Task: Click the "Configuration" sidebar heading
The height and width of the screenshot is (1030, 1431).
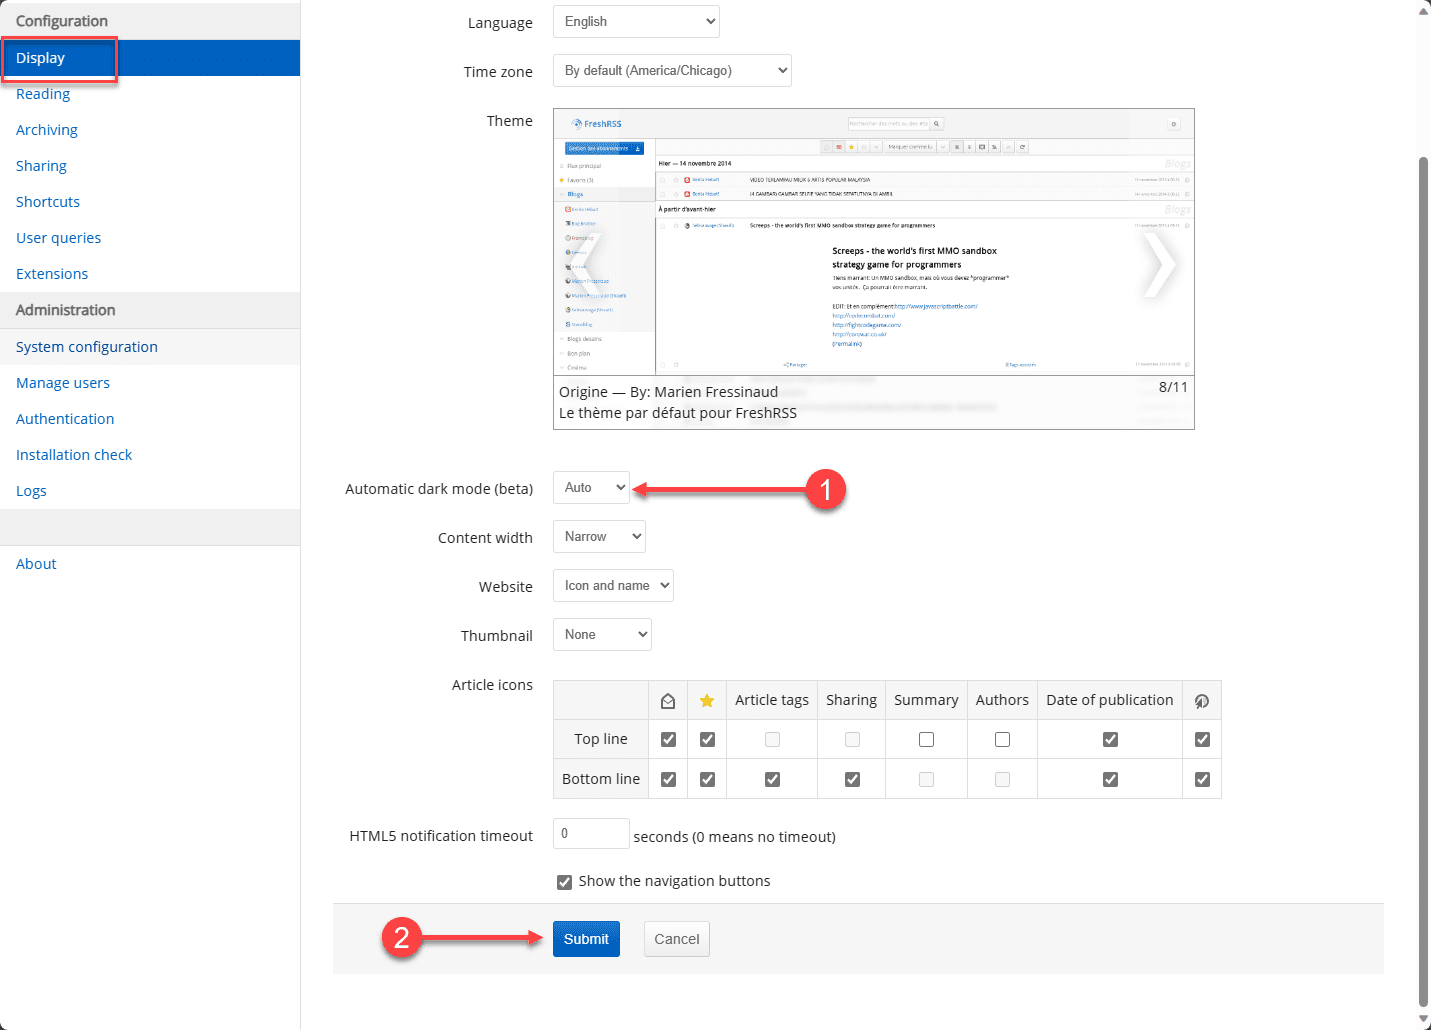Action: [x=62, y=21]
